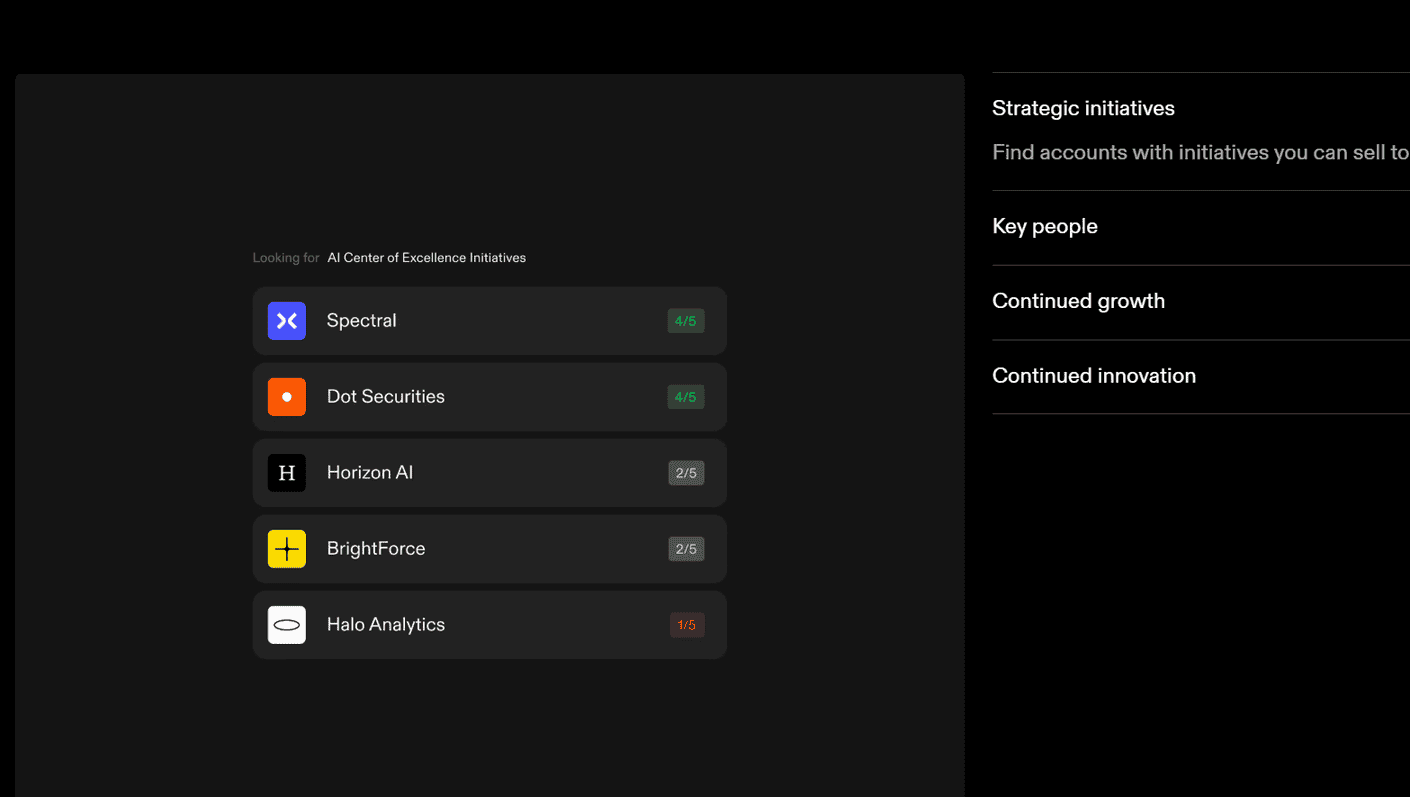Click Spectral's green 4/5 score badge

coord(685,321)
